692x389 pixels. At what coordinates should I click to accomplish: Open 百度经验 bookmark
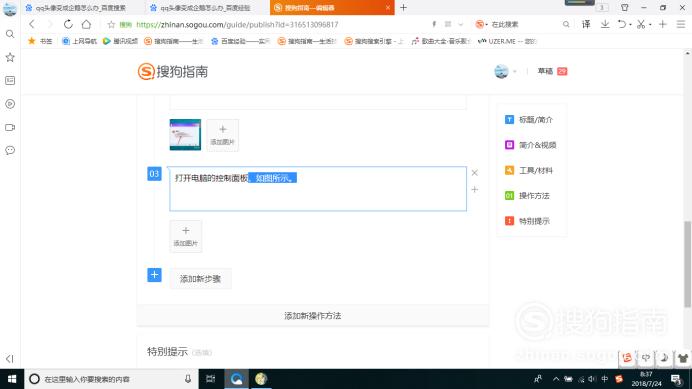241,41
